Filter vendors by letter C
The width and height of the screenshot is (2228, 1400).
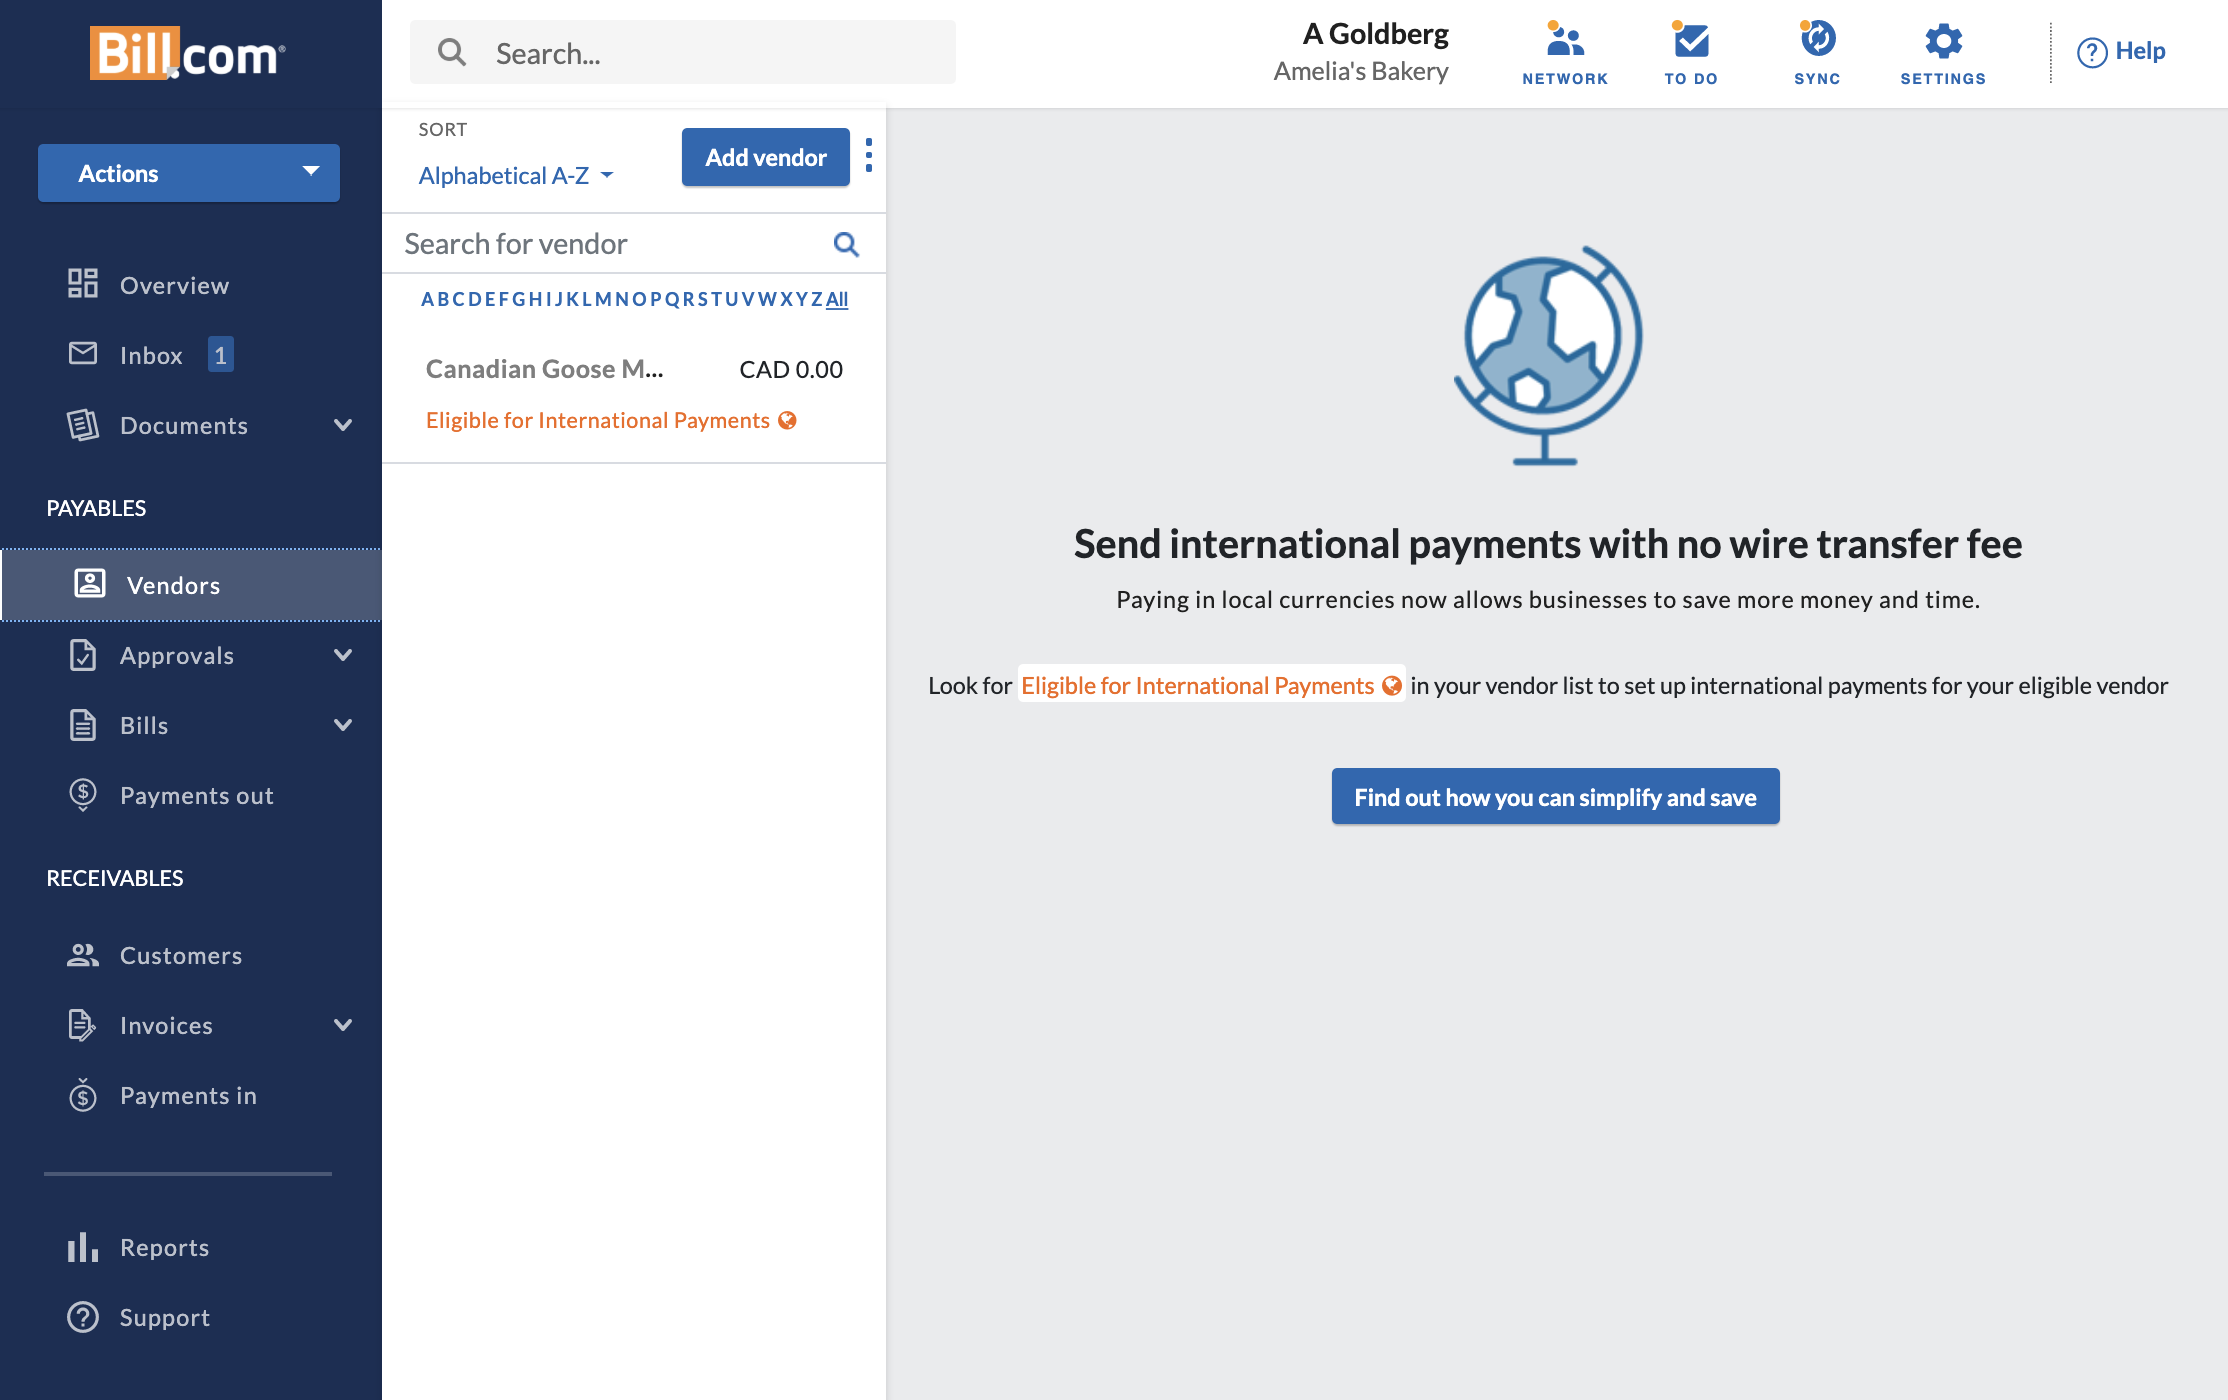[458, 299]
